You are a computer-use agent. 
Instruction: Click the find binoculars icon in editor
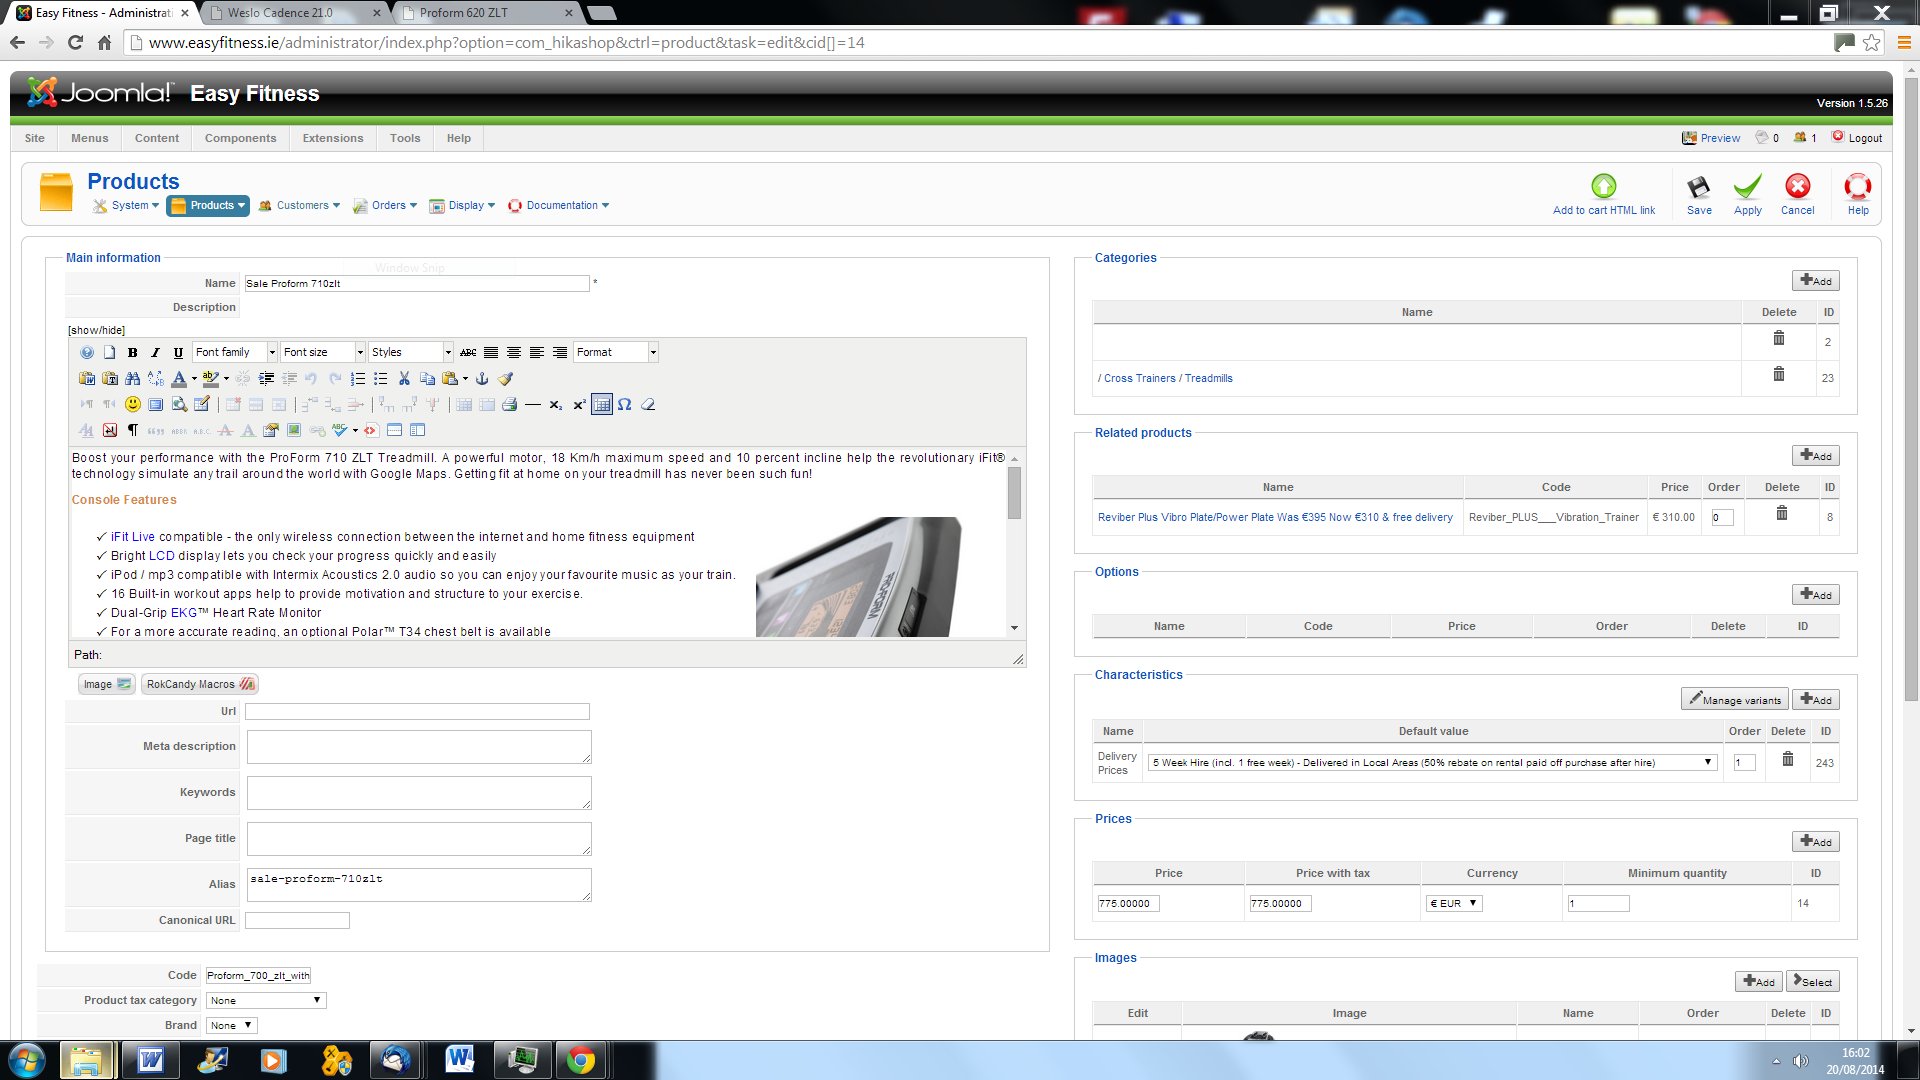point(132,378)
